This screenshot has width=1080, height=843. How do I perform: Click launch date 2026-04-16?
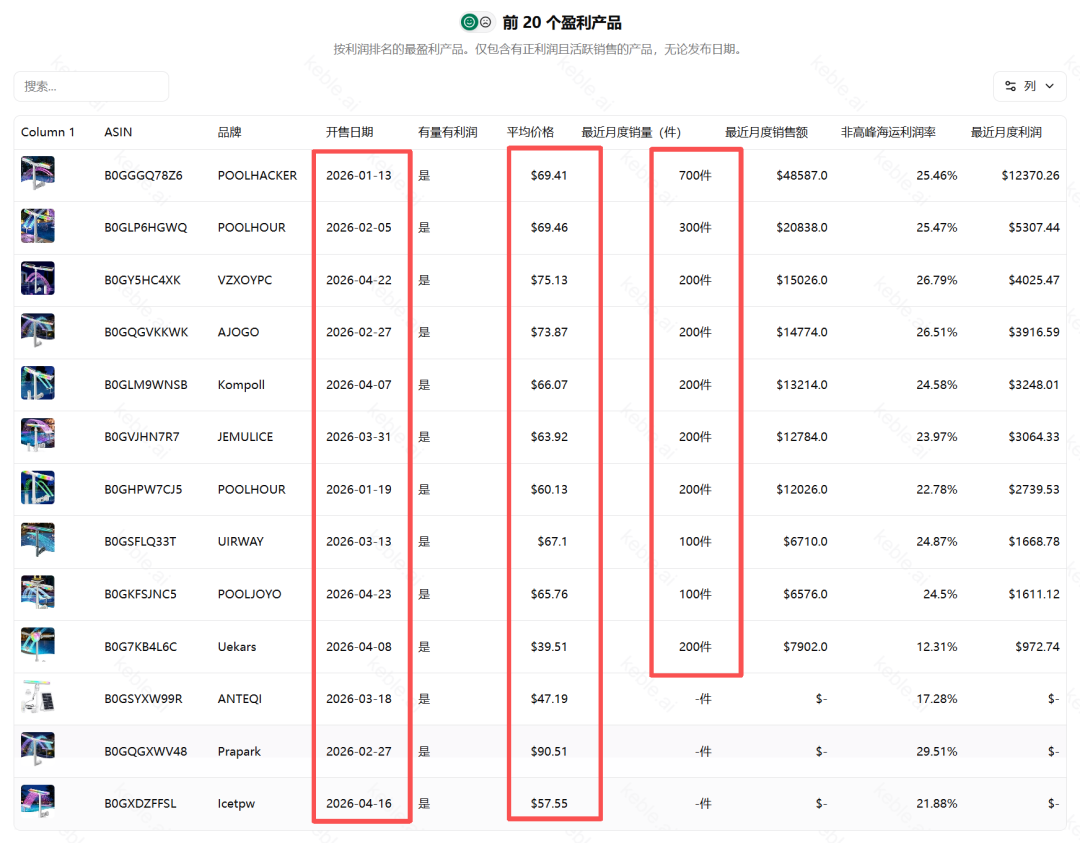(359, 804)
